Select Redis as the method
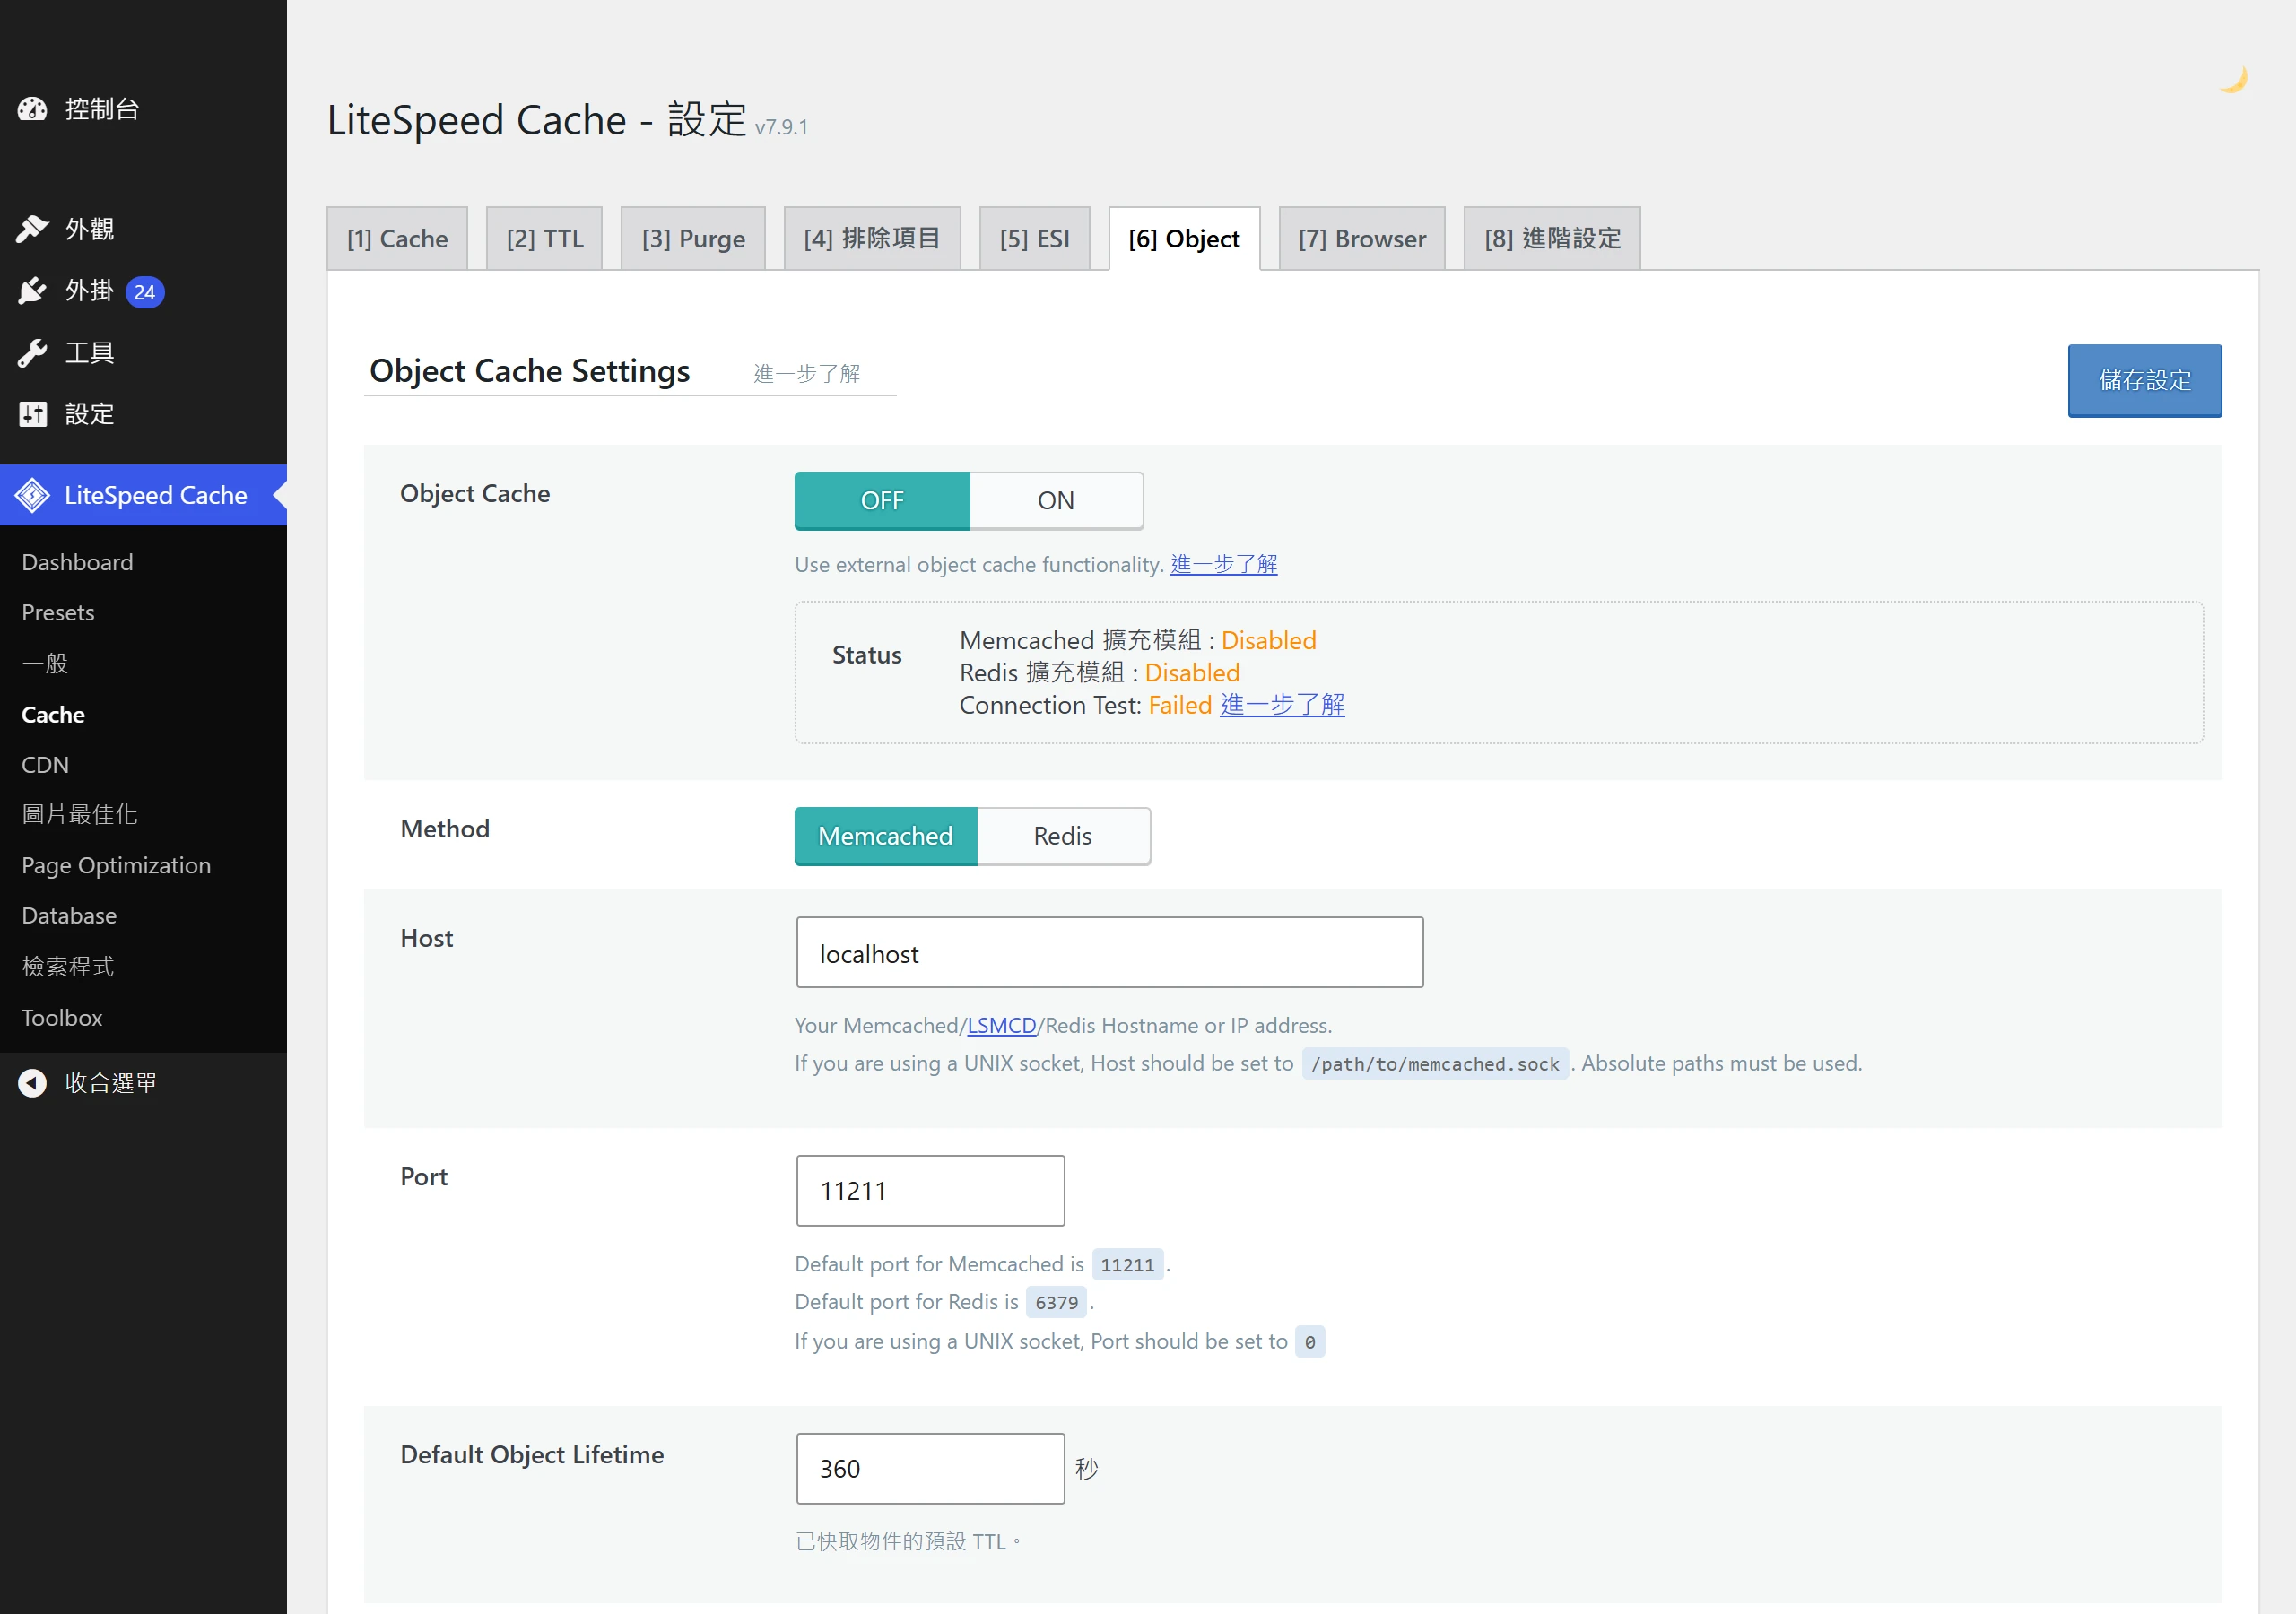The height and width of the screenshot is (1614, 2296). (x=1063, y=836)
